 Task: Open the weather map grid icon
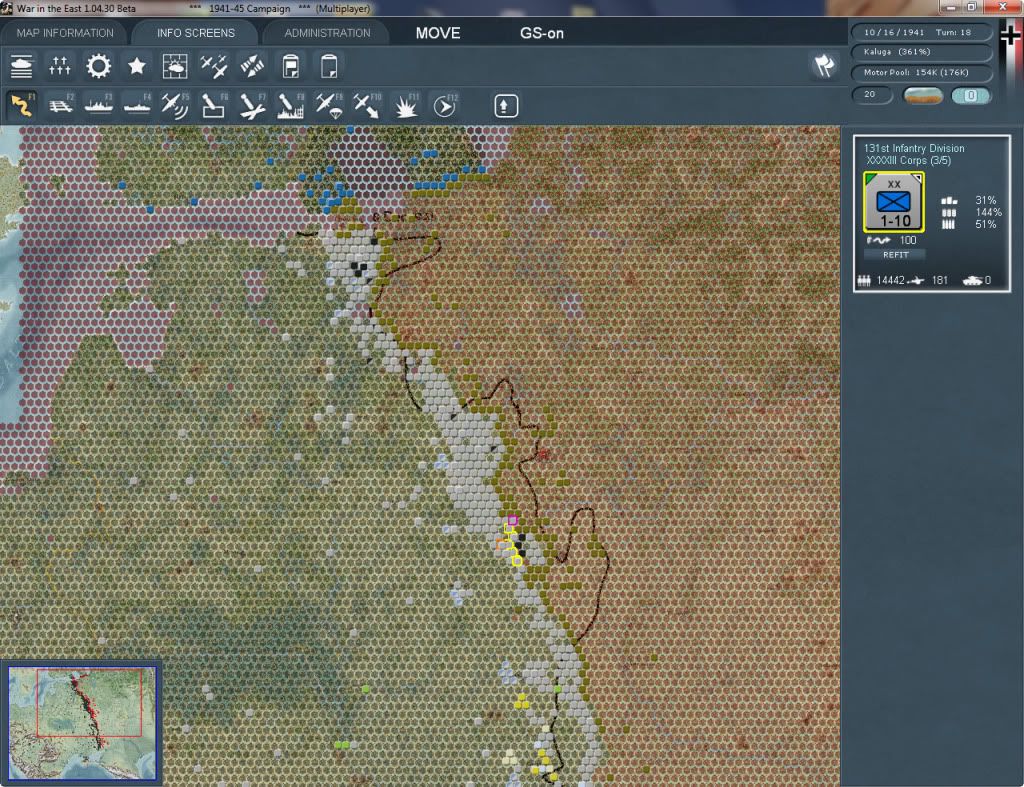coord(174,66)
